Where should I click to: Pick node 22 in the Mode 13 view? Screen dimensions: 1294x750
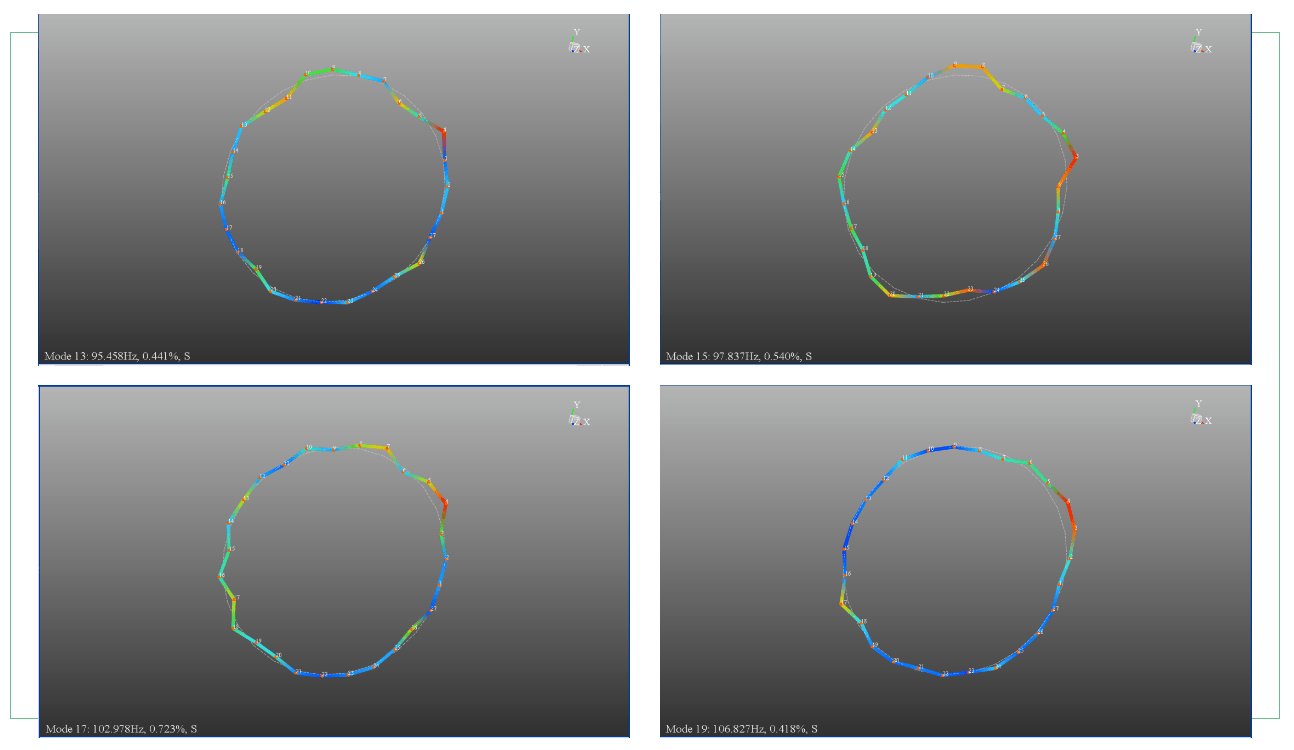323,300
